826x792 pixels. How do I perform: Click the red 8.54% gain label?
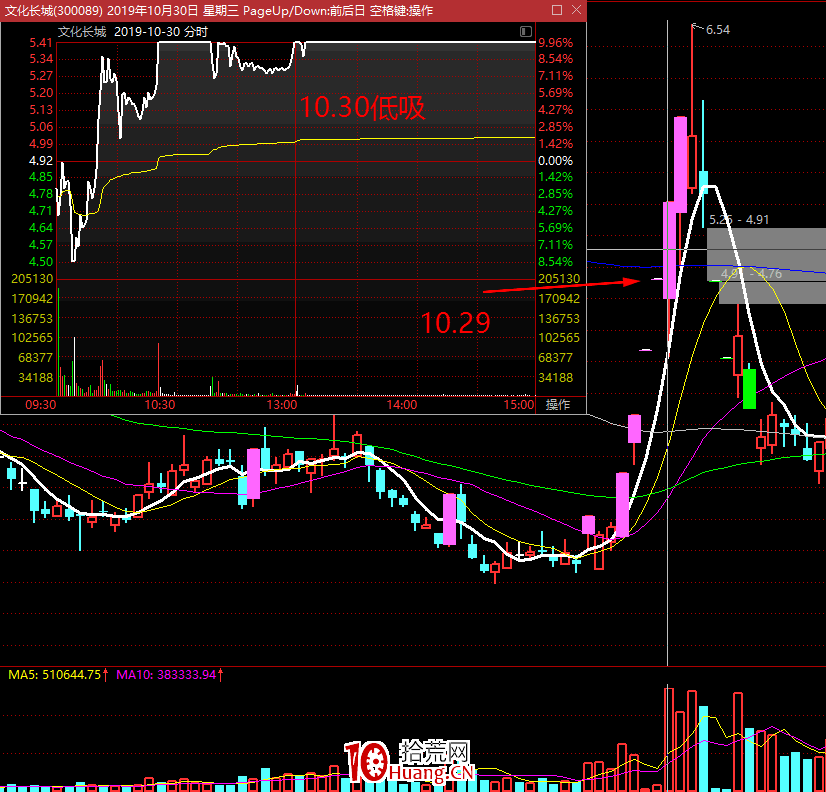point(555,58)
